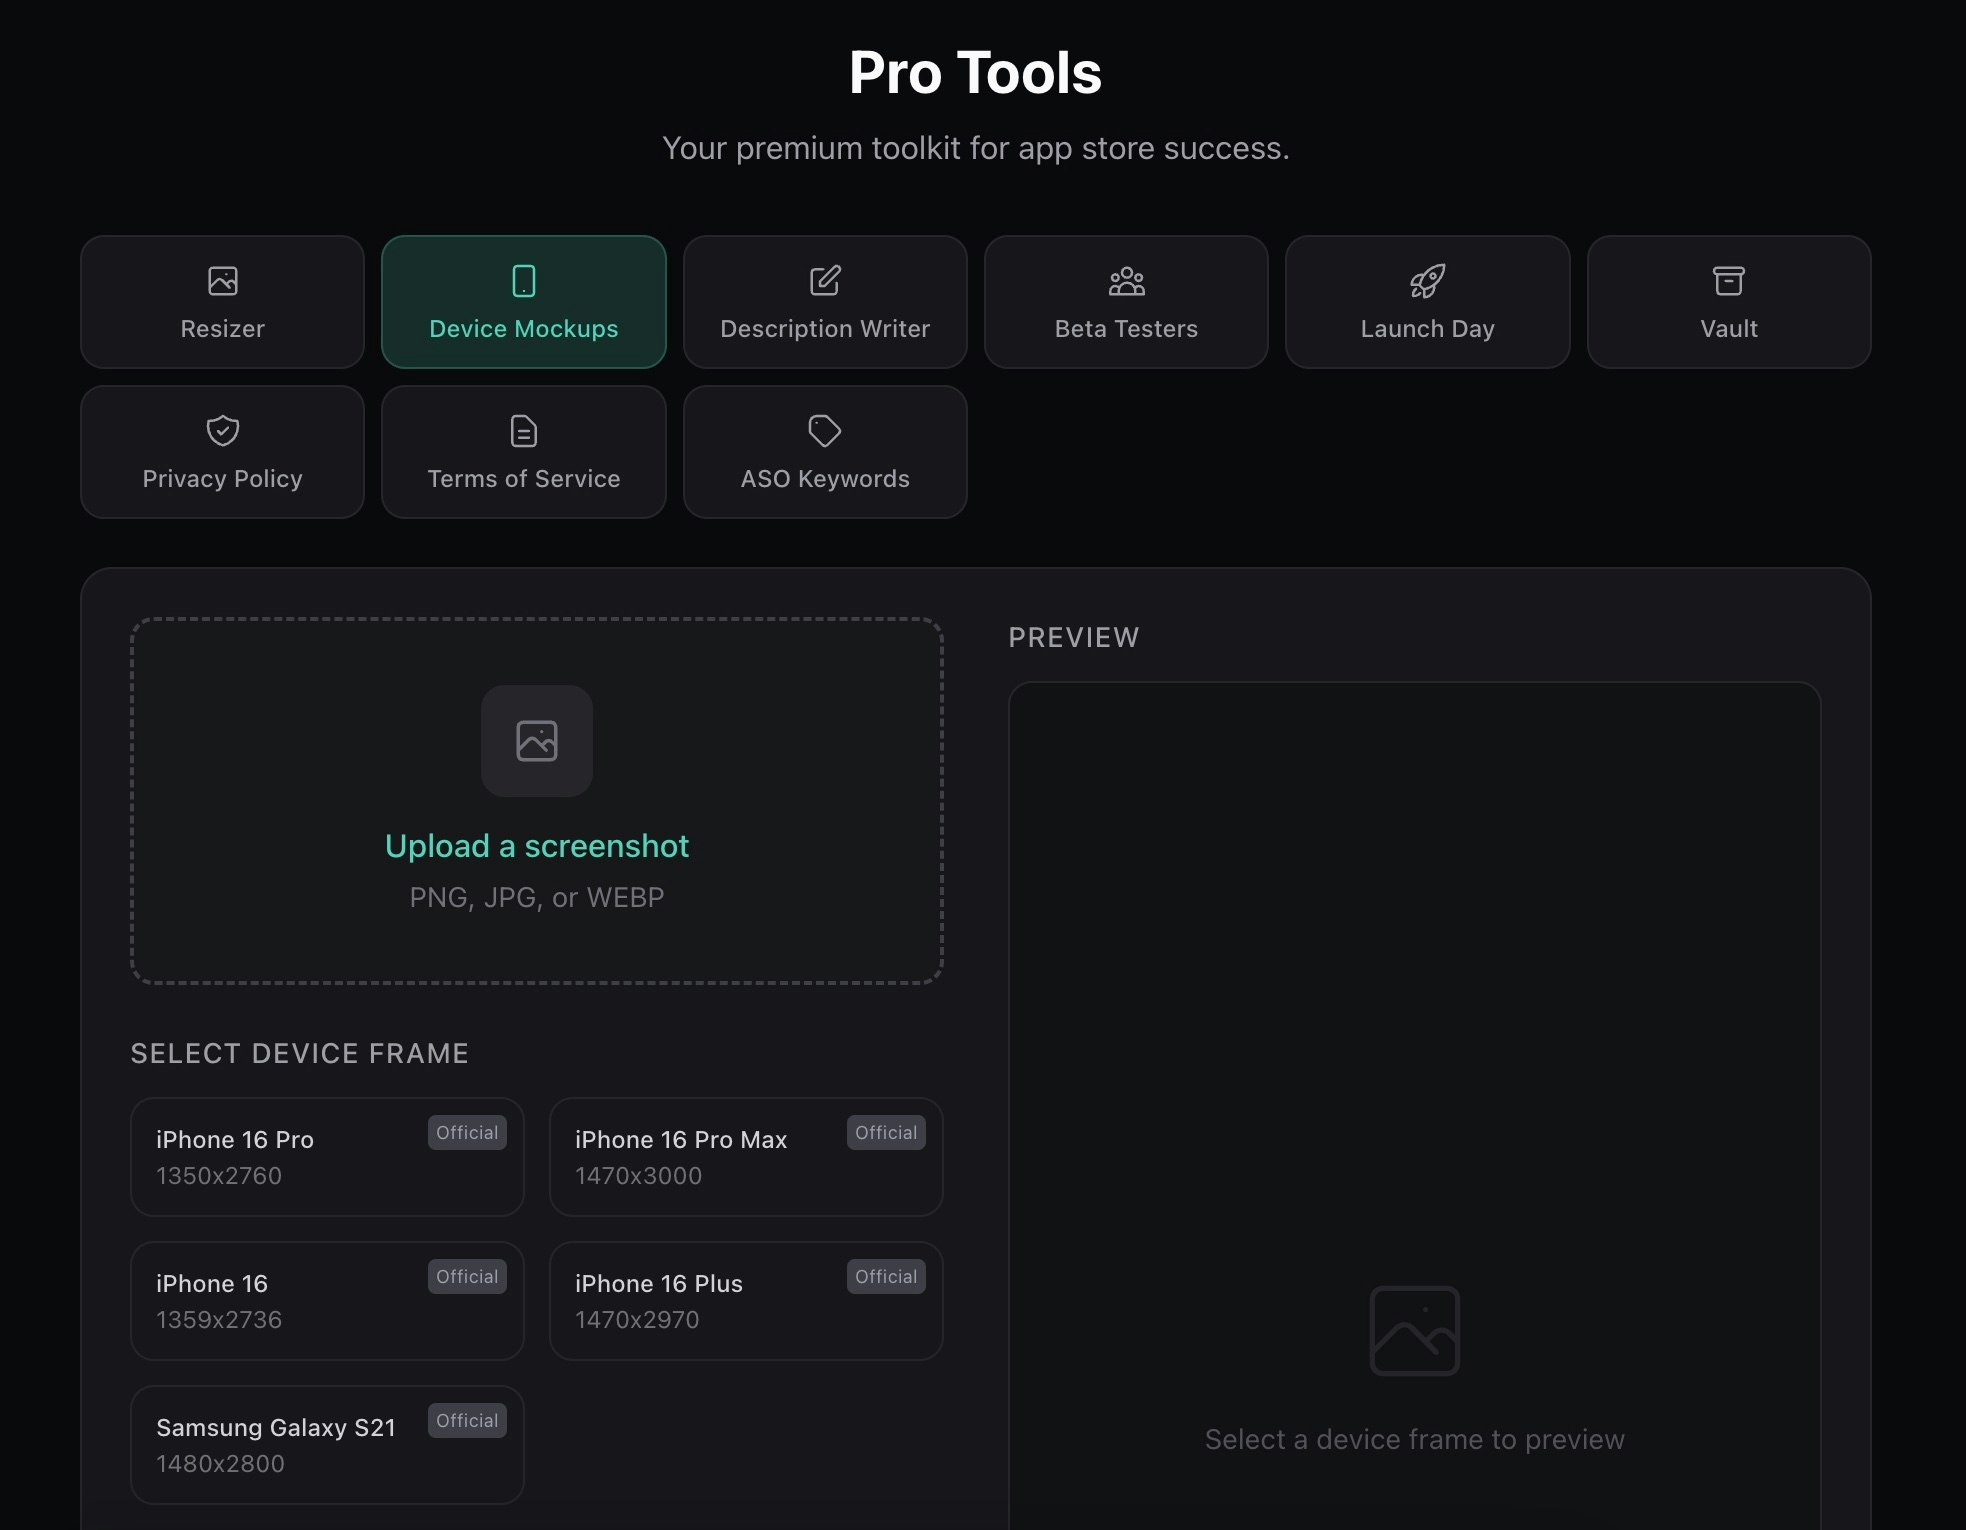Viewport: 1966px width, 1530px height.
Task: Click the Vault archive box icon
Action: [1729, 281]
